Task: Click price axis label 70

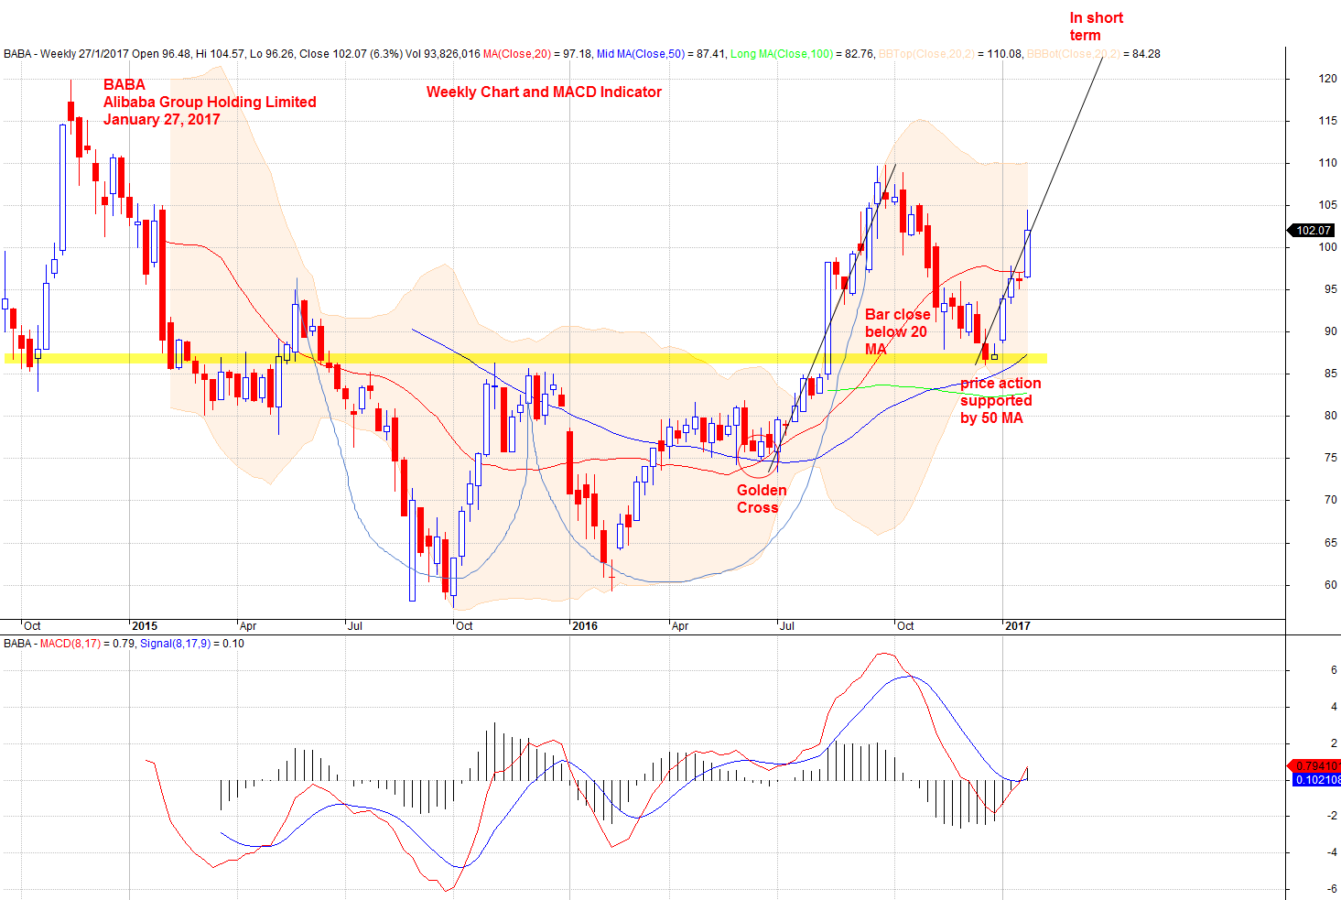Action: [x=1330, y=500]
